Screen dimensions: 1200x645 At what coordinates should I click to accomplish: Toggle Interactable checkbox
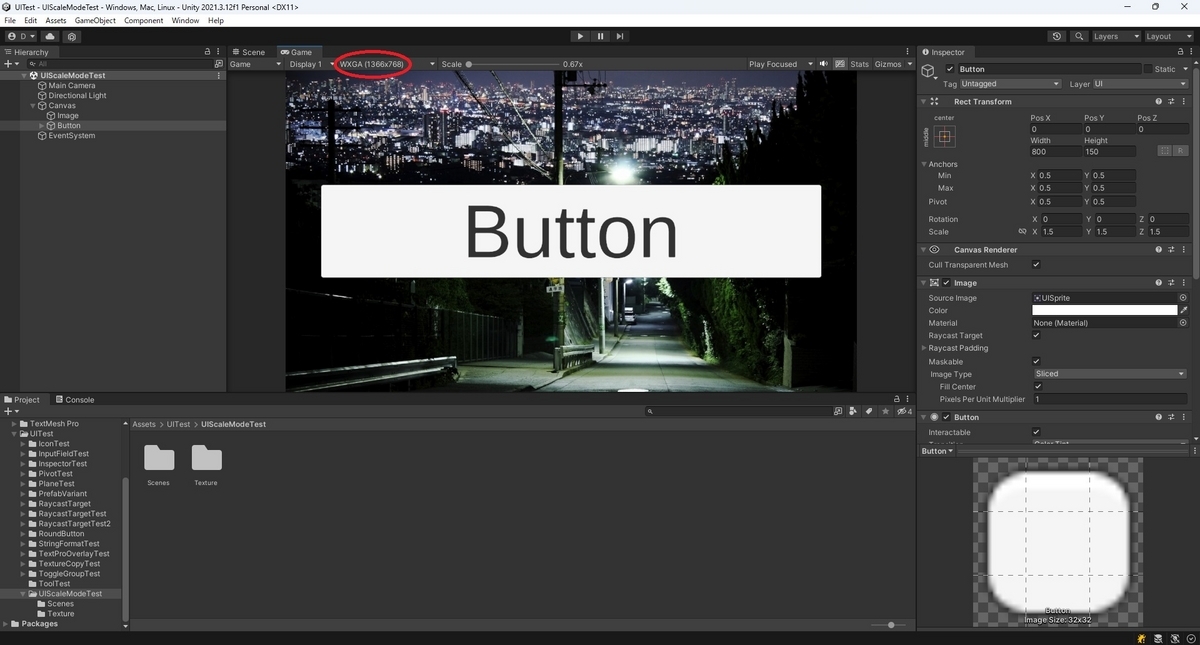click(x=1036, y=432)
